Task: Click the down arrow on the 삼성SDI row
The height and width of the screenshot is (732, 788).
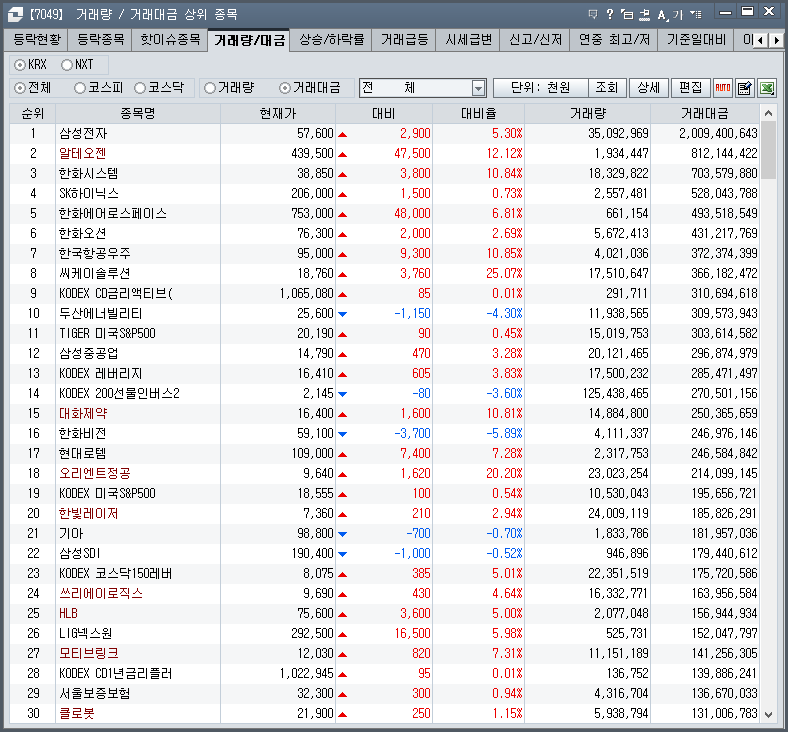Action: coord(343,554)
